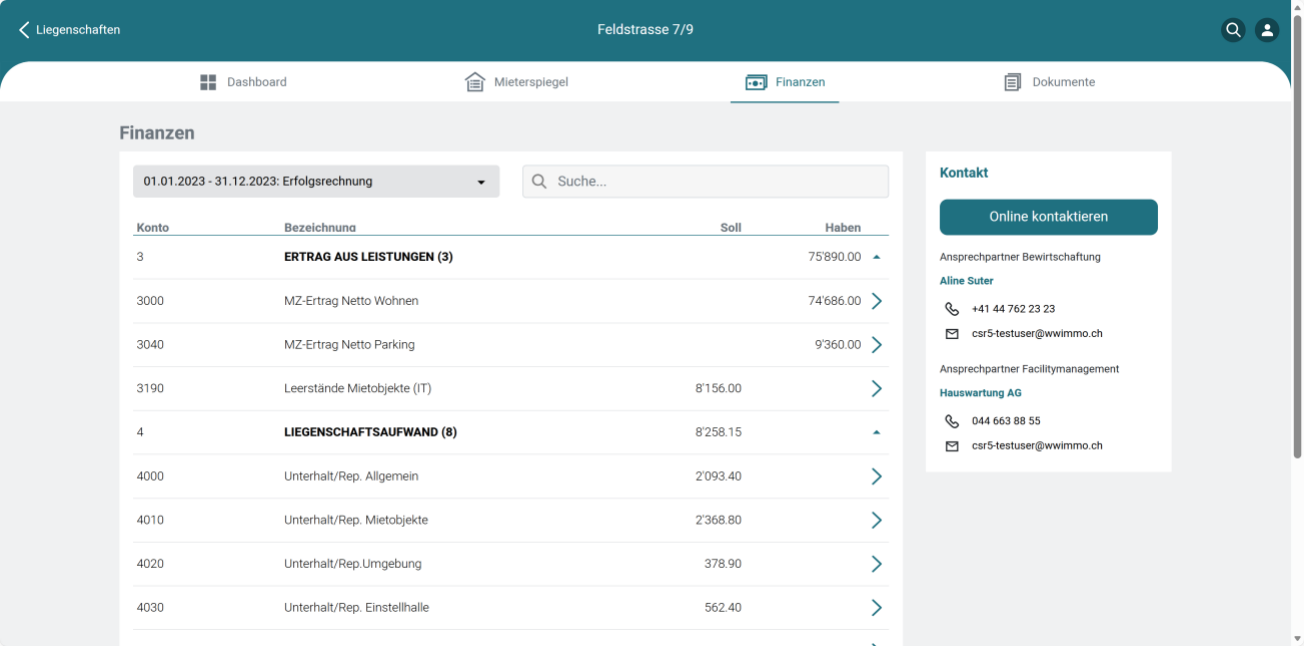Open contact Aline Suter
The image size is (1304, 646).
coord(967,281)
